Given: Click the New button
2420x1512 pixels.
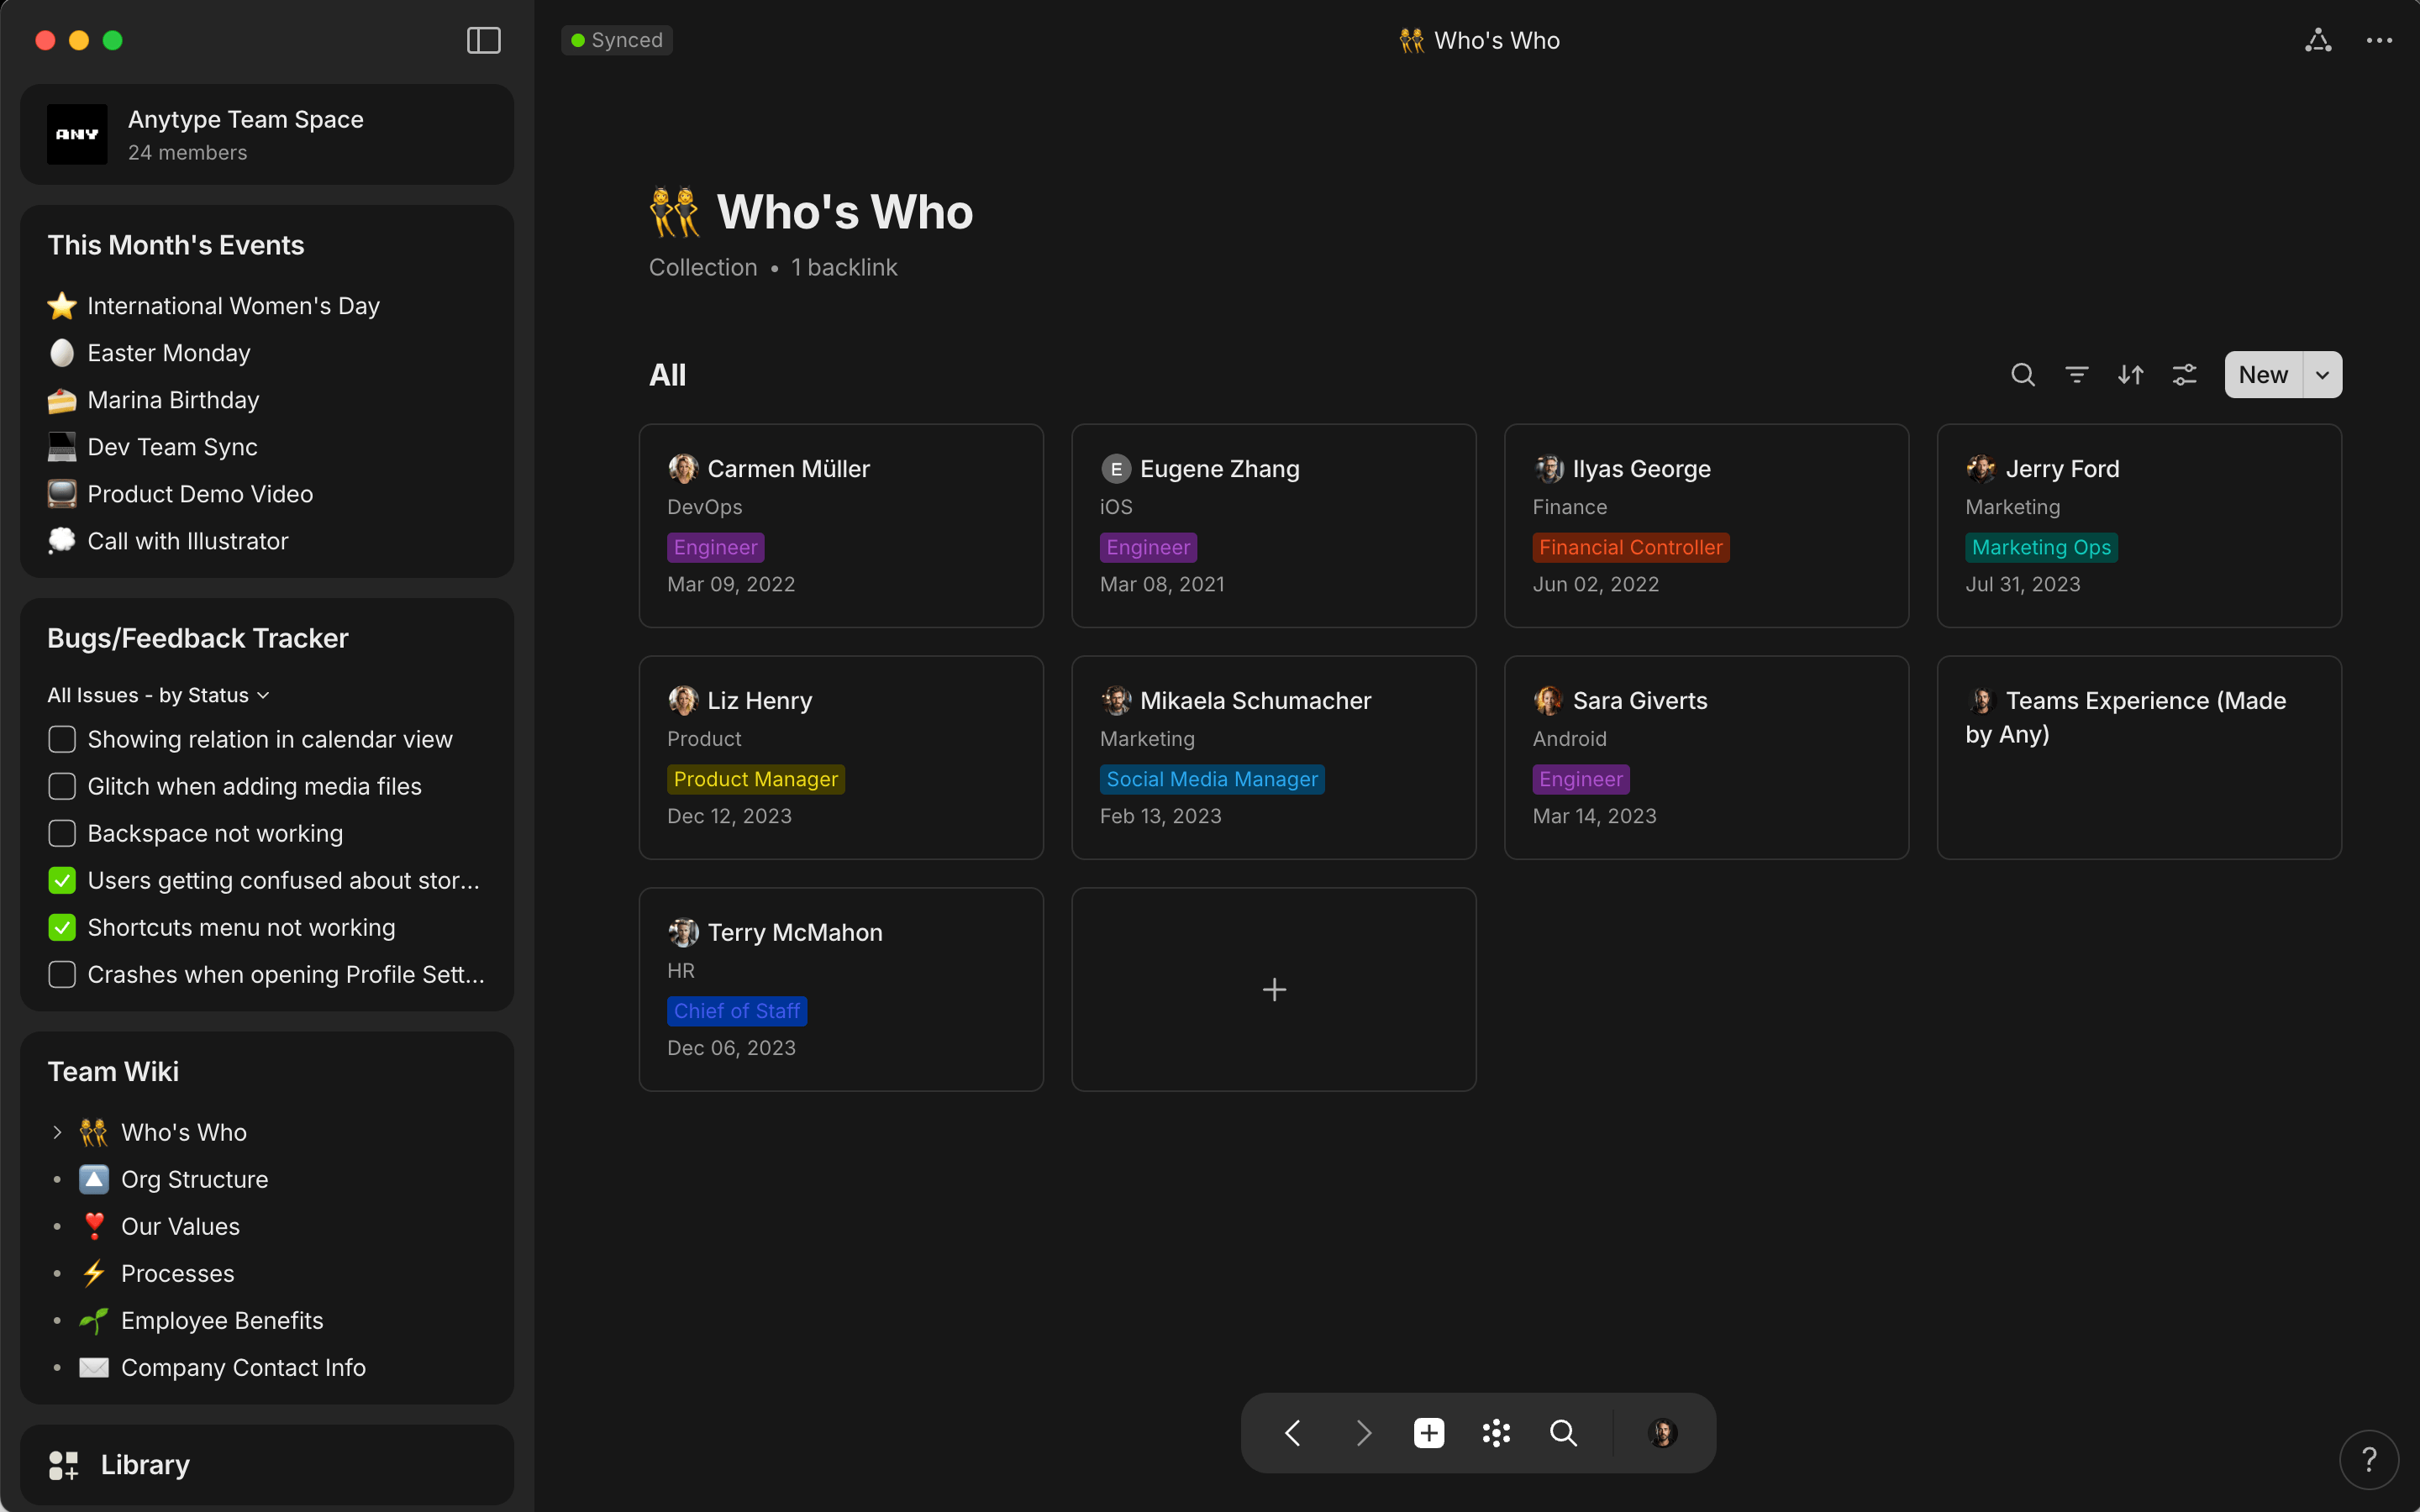Looking at the screenshot, I should point(2262,374).
